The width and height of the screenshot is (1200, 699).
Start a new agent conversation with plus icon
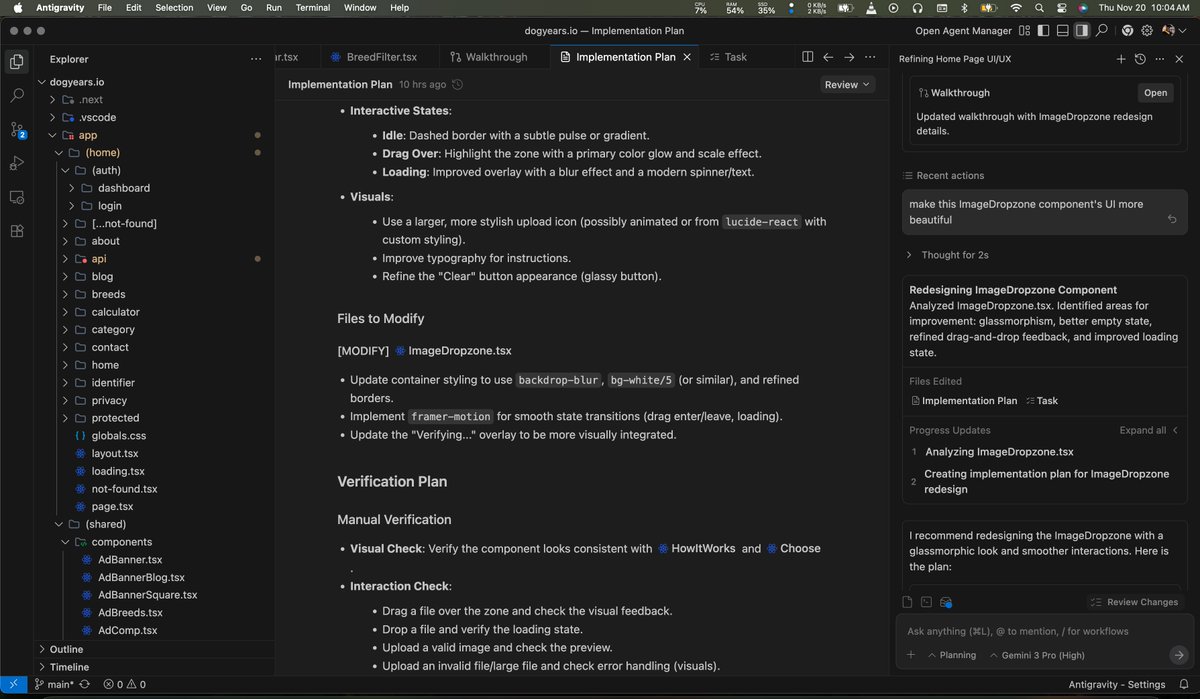click(x=1121, y=59)
